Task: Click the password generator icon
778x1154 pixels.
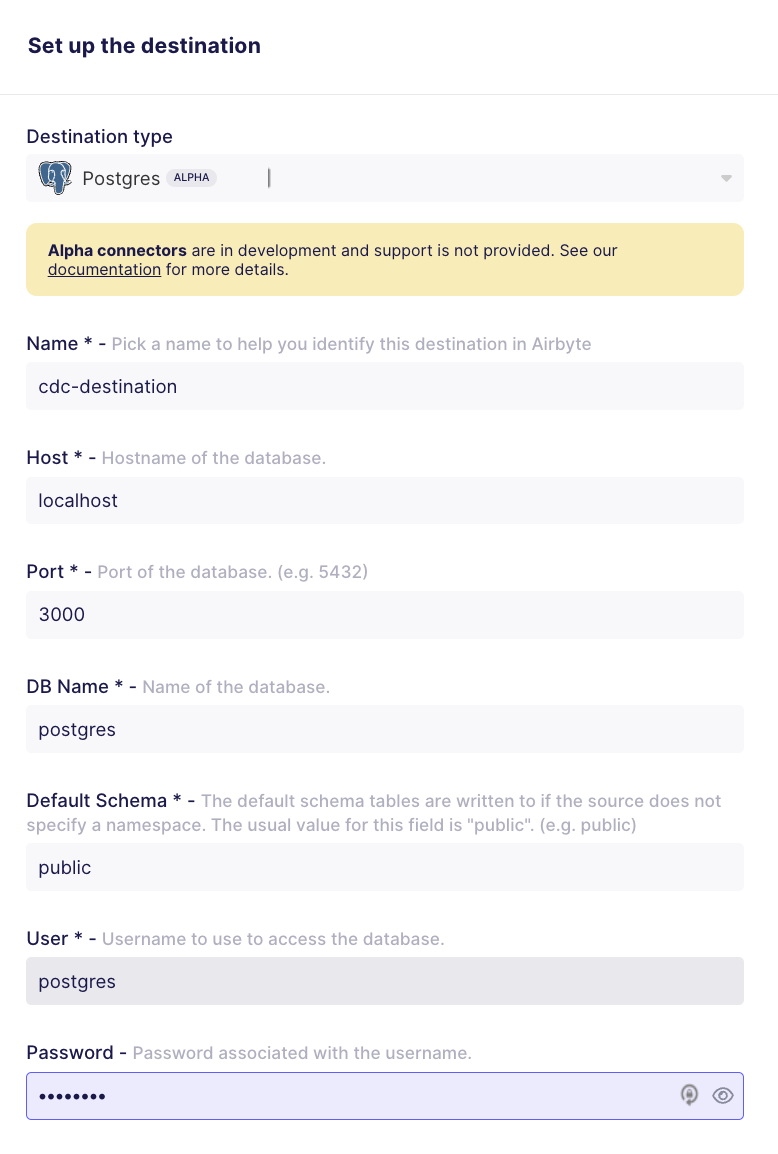Action: click(689, 1095)
